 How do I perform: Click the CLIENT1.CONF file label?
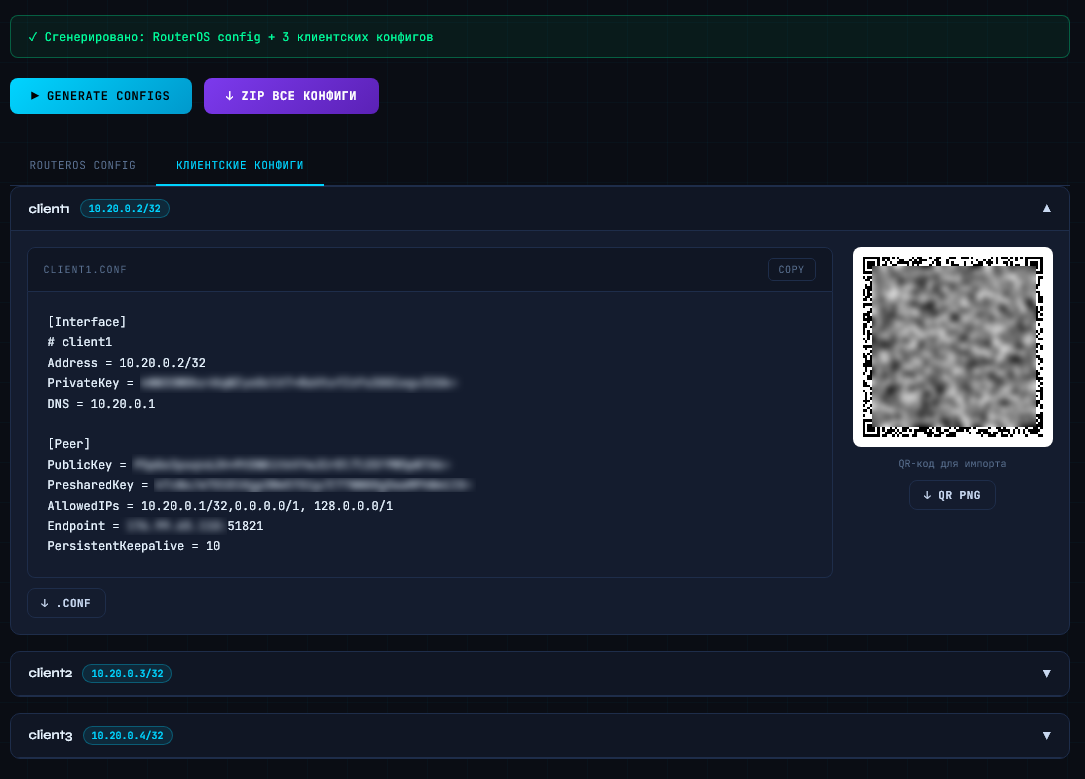(x=85, y=270)
